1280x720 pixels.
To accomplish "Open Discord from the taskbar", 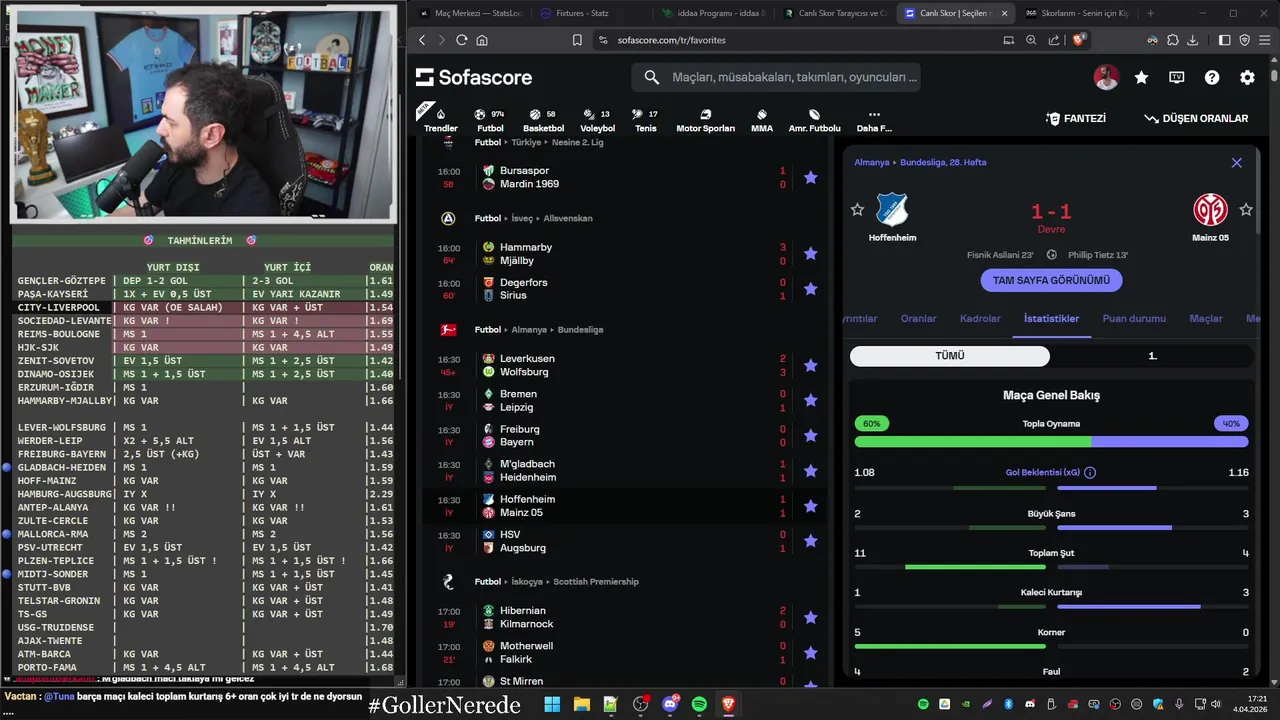I will (670, 705).
